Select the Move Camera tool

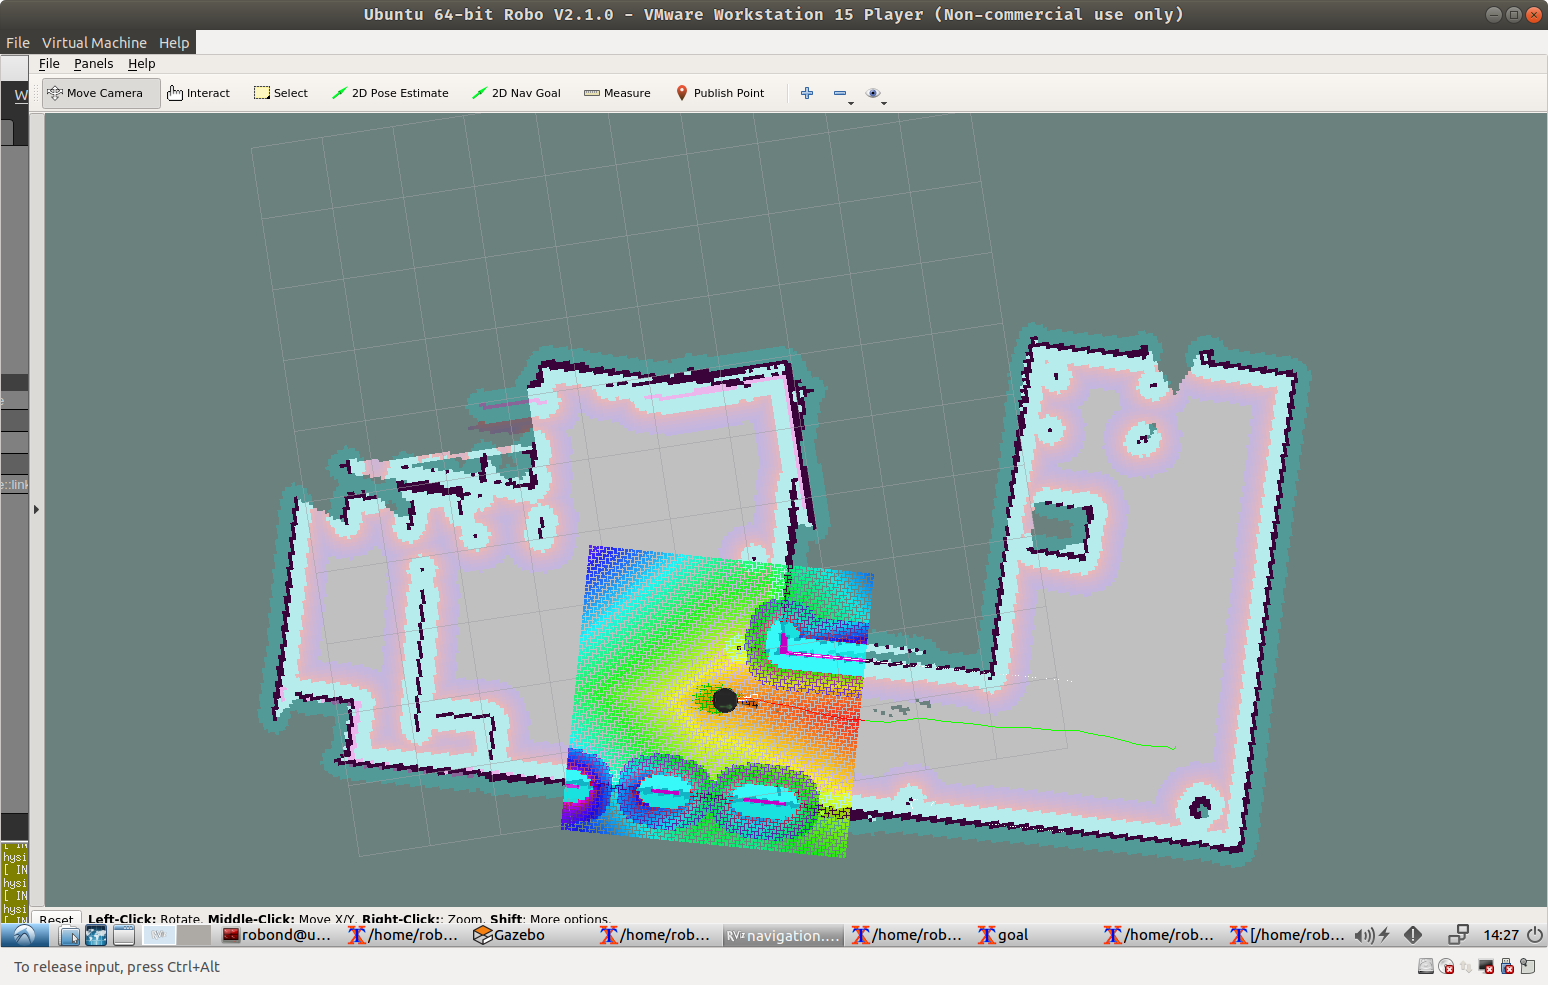[101, 93]
